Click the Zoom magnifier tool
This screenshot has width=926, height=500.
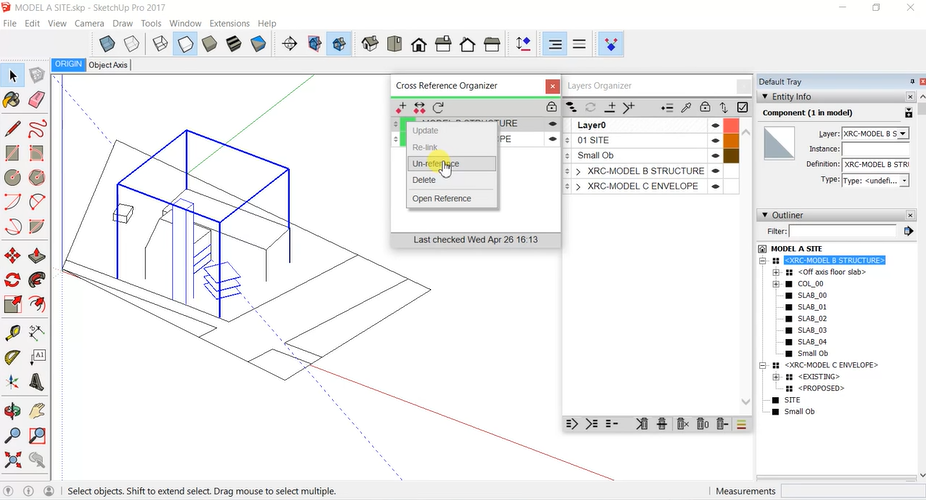(12, 435)
